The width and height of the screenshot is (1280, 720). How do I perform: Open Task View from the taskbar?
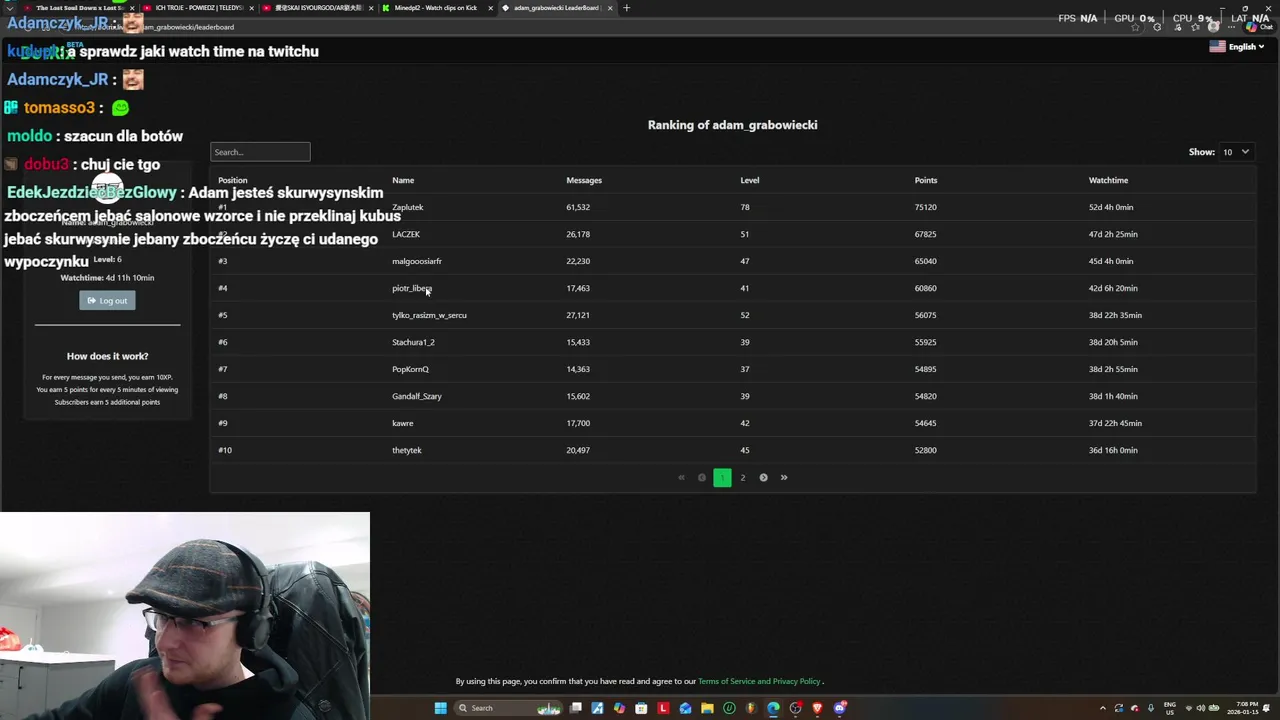point(575,708)
